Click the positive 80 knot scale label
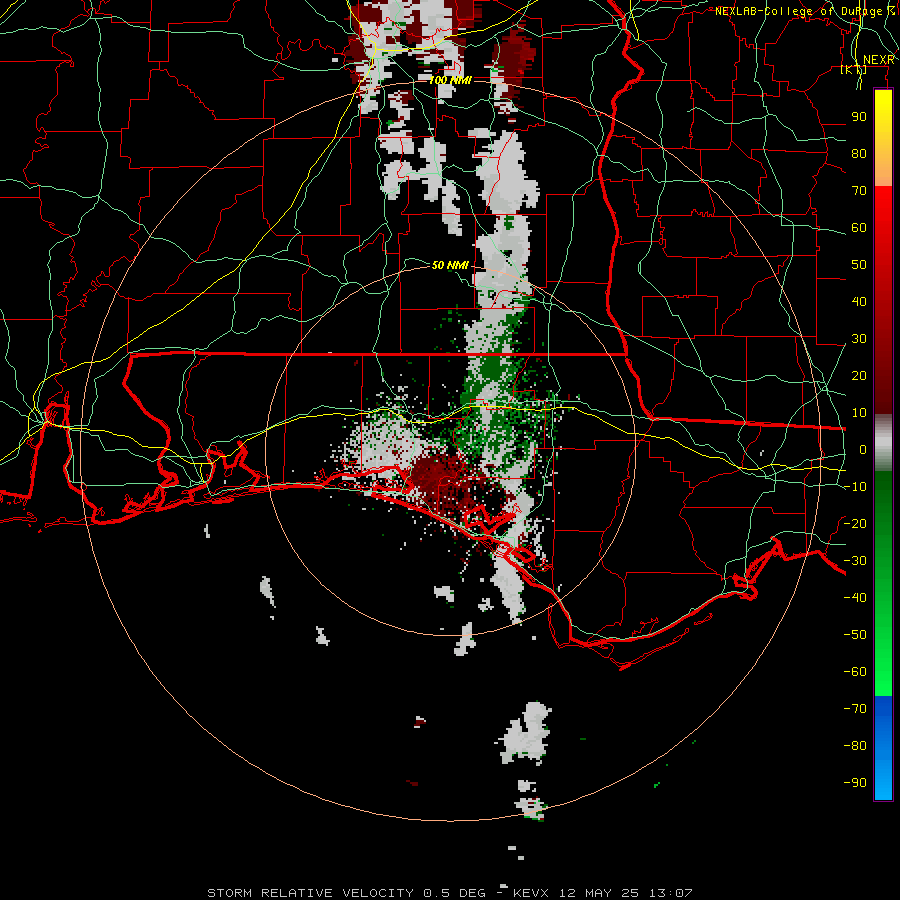Viewport: 900px width, 900px height. click(859, 154)
